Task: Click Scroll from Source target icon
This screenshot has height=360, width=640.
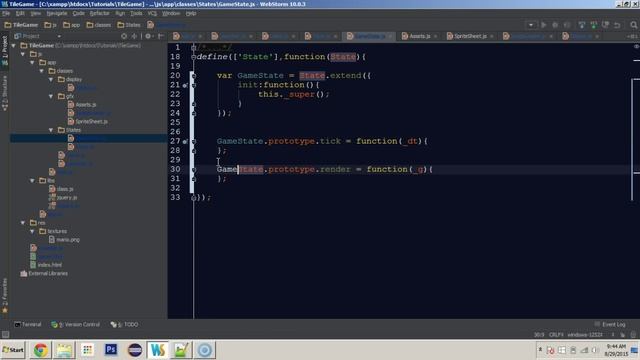Action: tap(124, 36)
